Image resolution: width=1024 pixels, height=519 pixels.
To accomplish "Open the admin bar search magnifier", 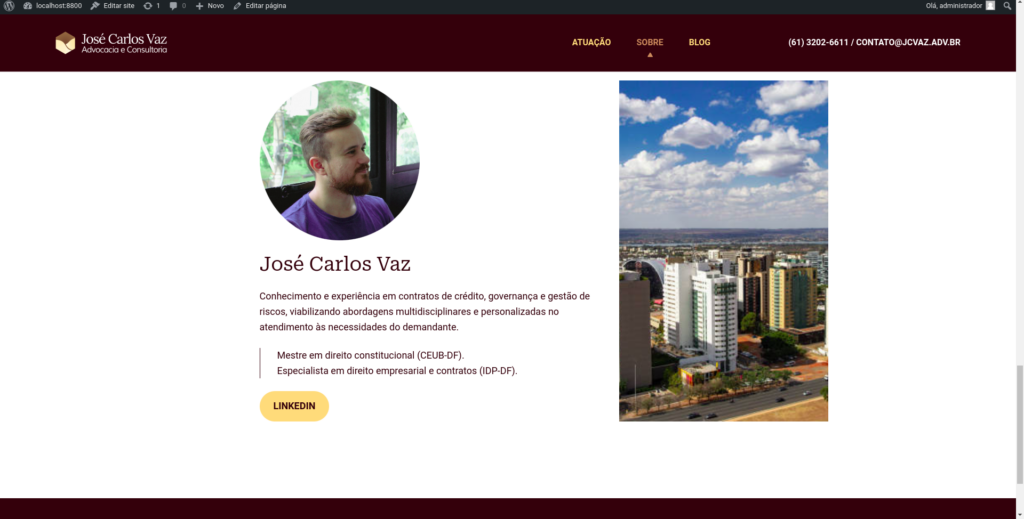I will (1008, 6).
